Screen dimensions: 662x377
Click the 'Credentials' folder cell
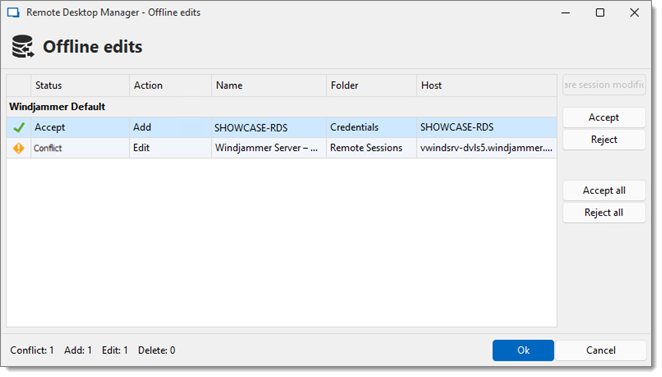pyautogui.click(x=371, y=127)
